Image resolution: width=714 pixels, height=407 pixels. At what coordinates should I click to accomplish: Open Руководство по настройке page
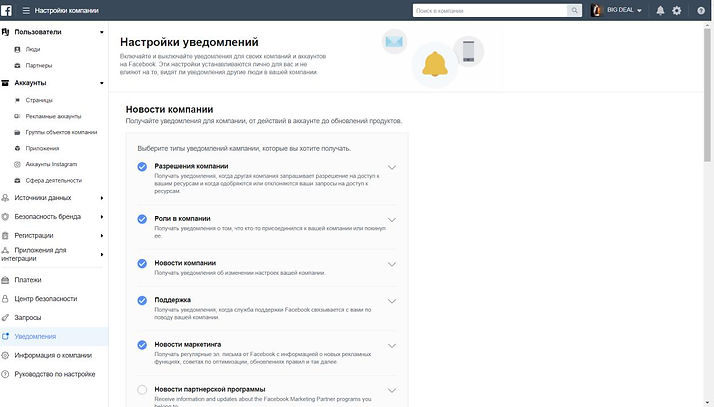tap(54, 374)
